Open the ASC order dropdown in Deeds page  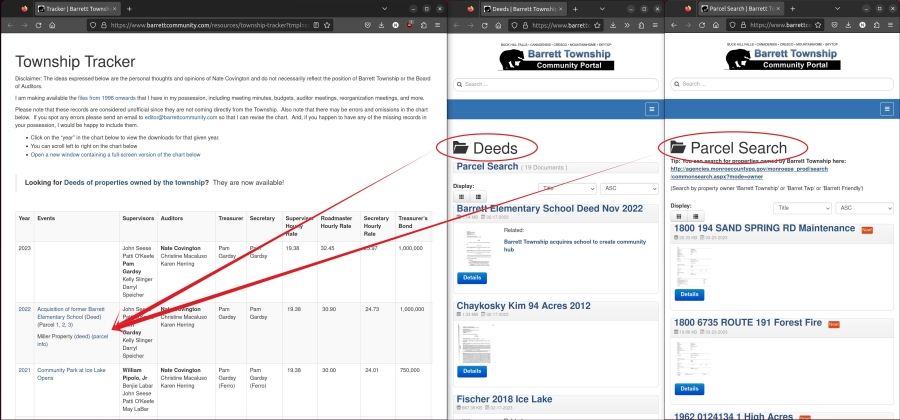tap(629, 188)
